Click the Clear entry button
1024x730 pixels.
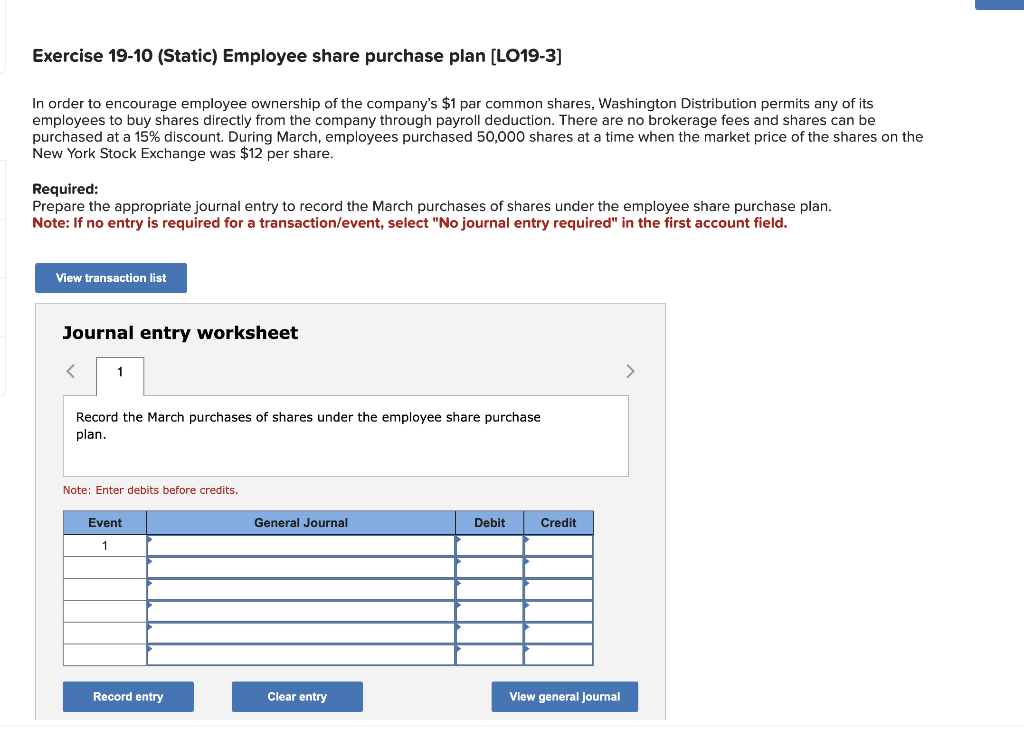(x=297, y=696)
